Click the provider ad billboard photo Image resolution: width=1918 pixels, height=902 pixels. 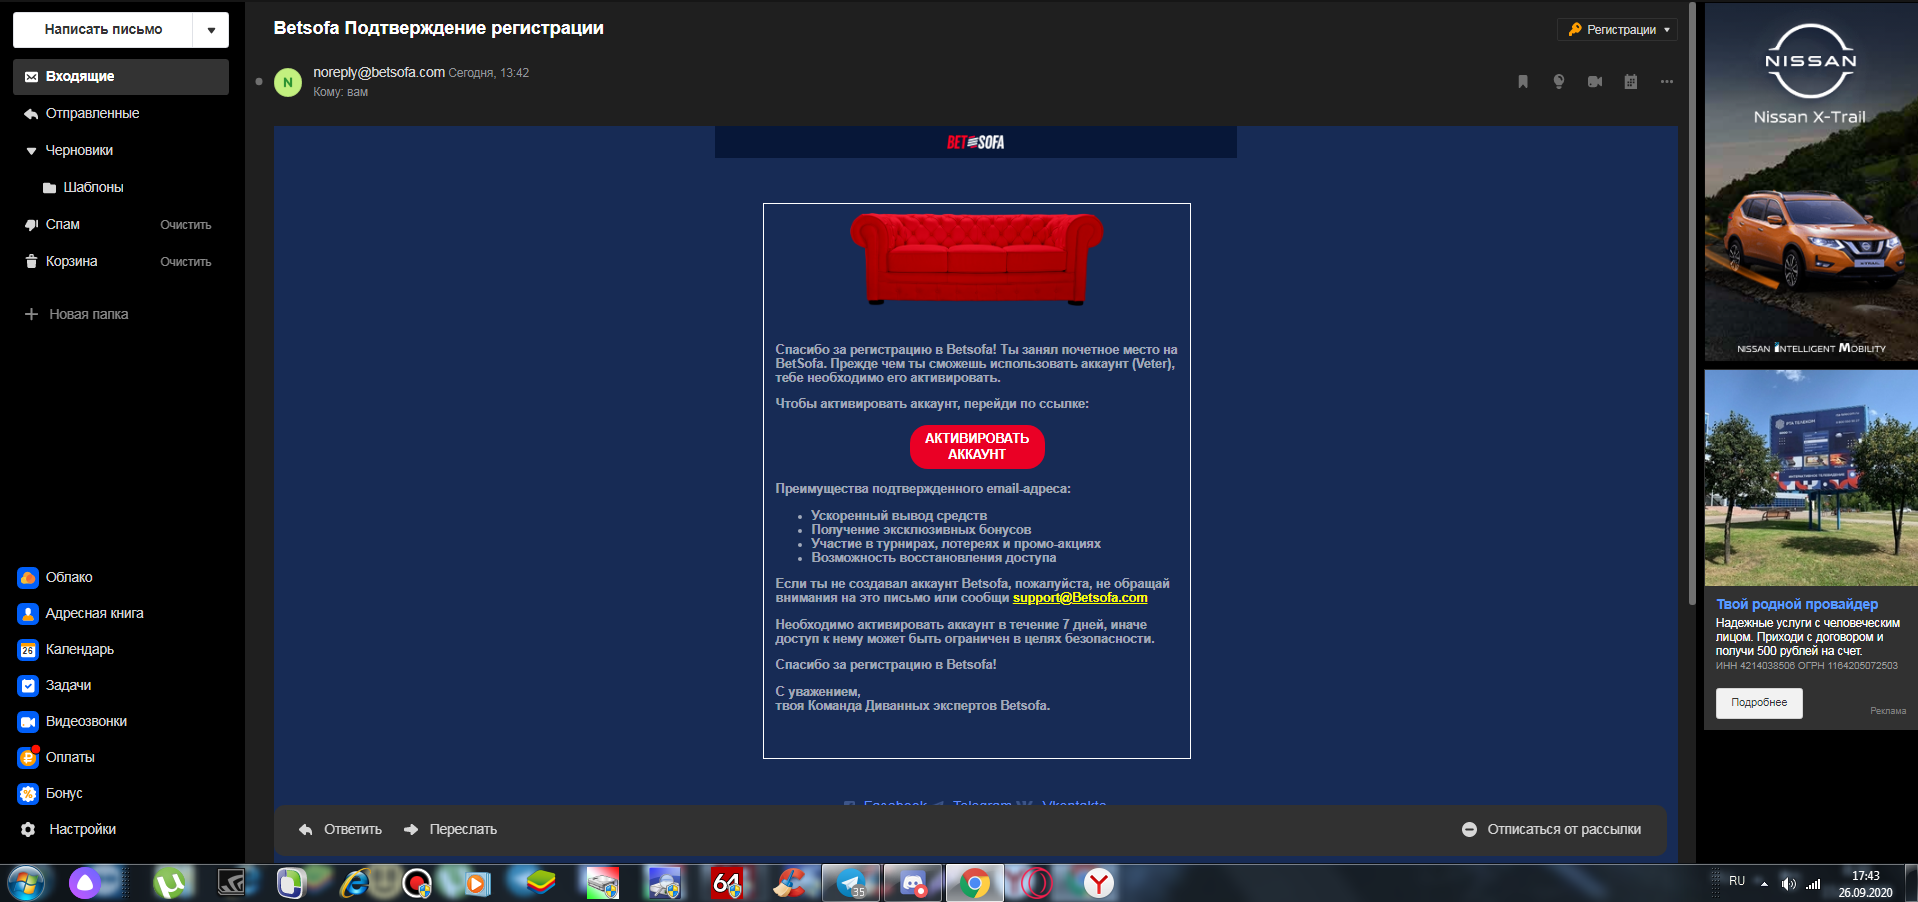(x=1811, y=478)
